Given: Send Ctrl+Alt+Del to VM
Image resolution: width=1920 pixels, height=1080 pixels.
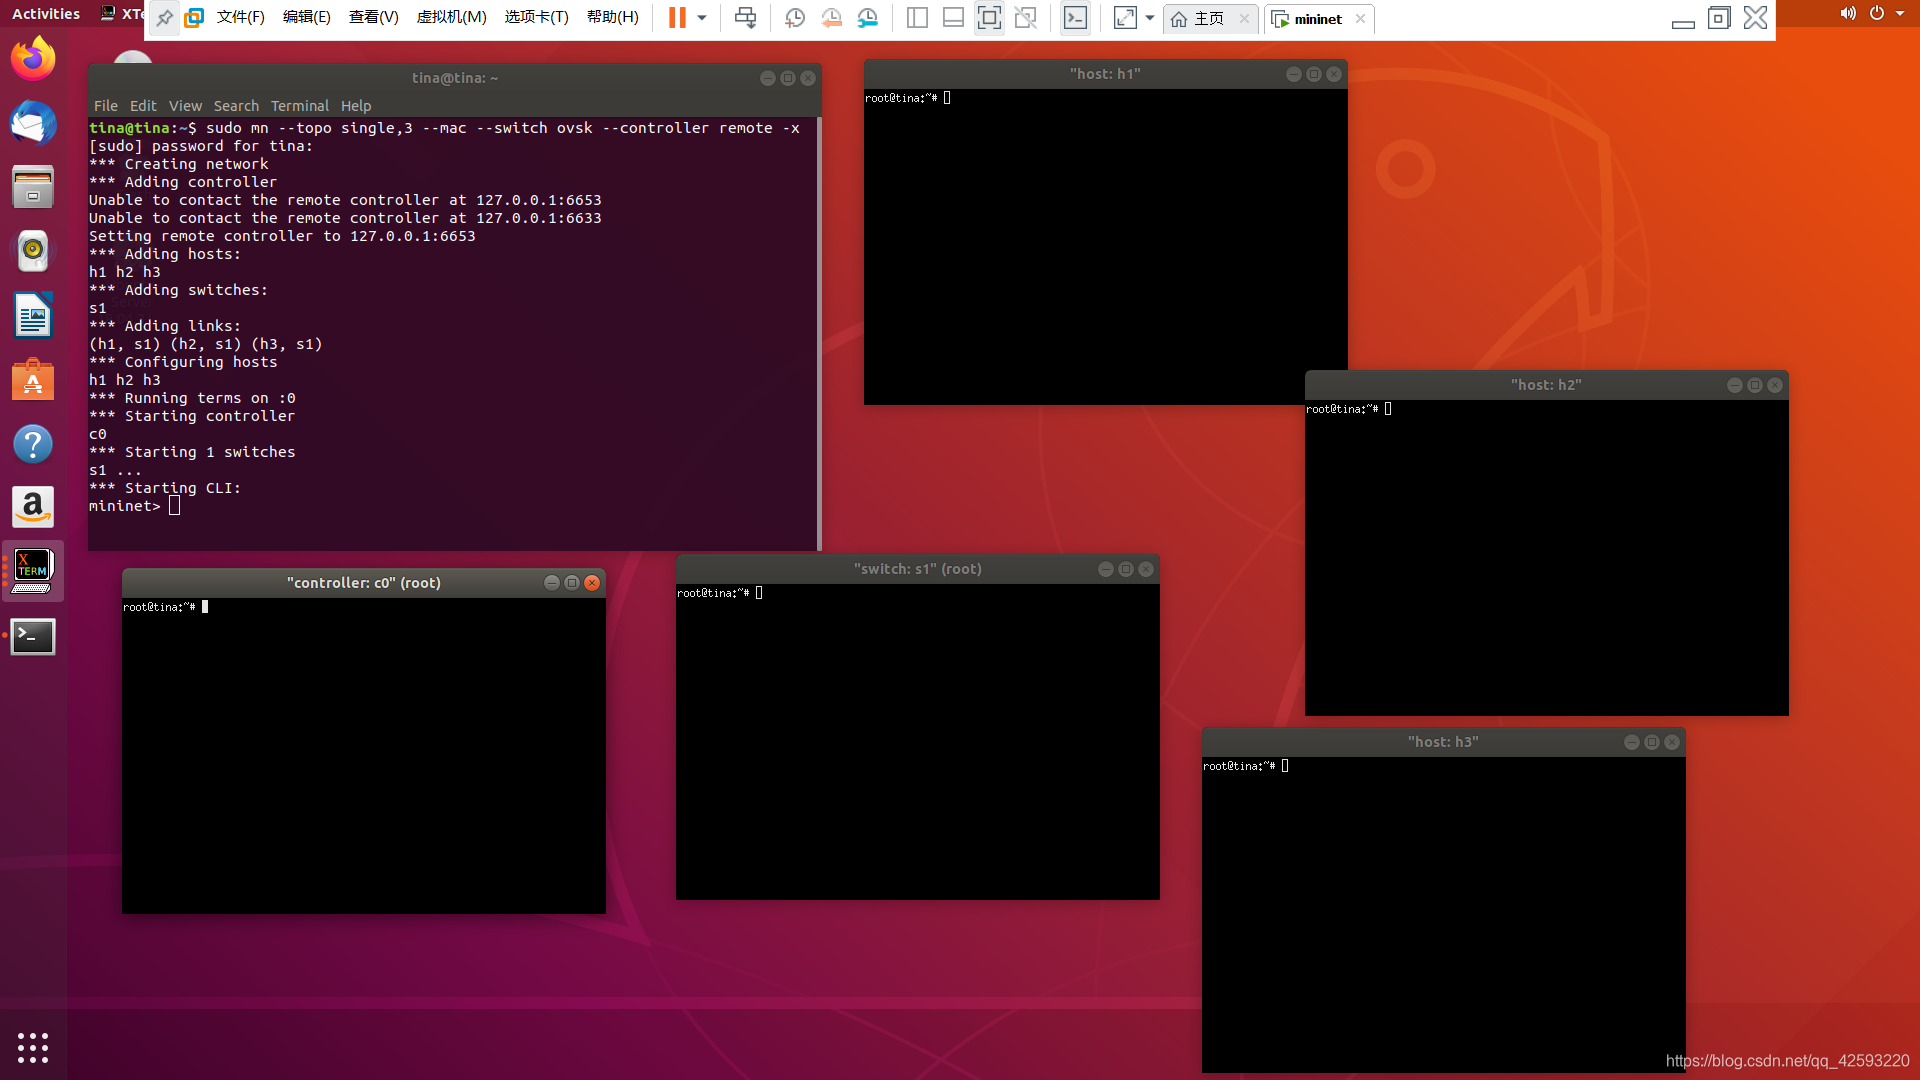Looking at the screenshot, I should (745, 18).
